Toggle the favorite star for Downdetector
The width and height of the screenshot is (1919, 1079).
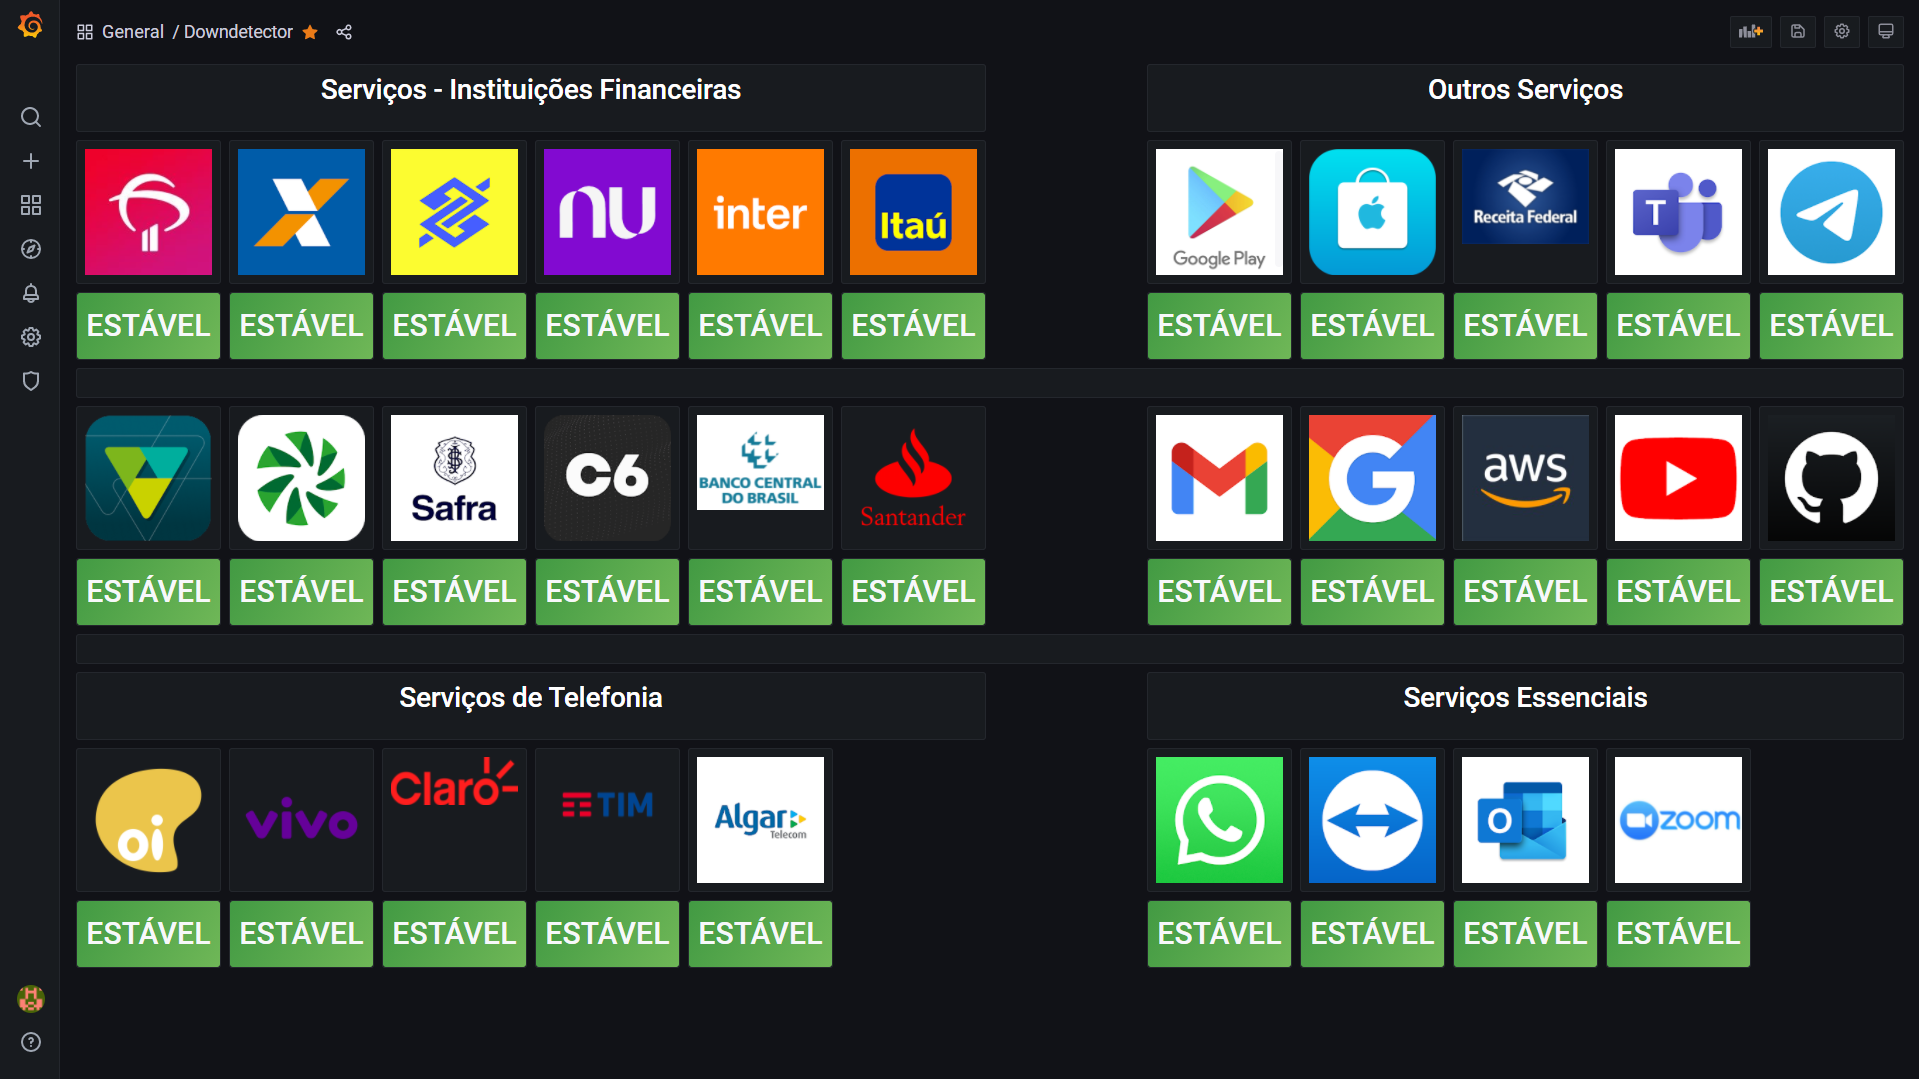[x=310, y=32]
